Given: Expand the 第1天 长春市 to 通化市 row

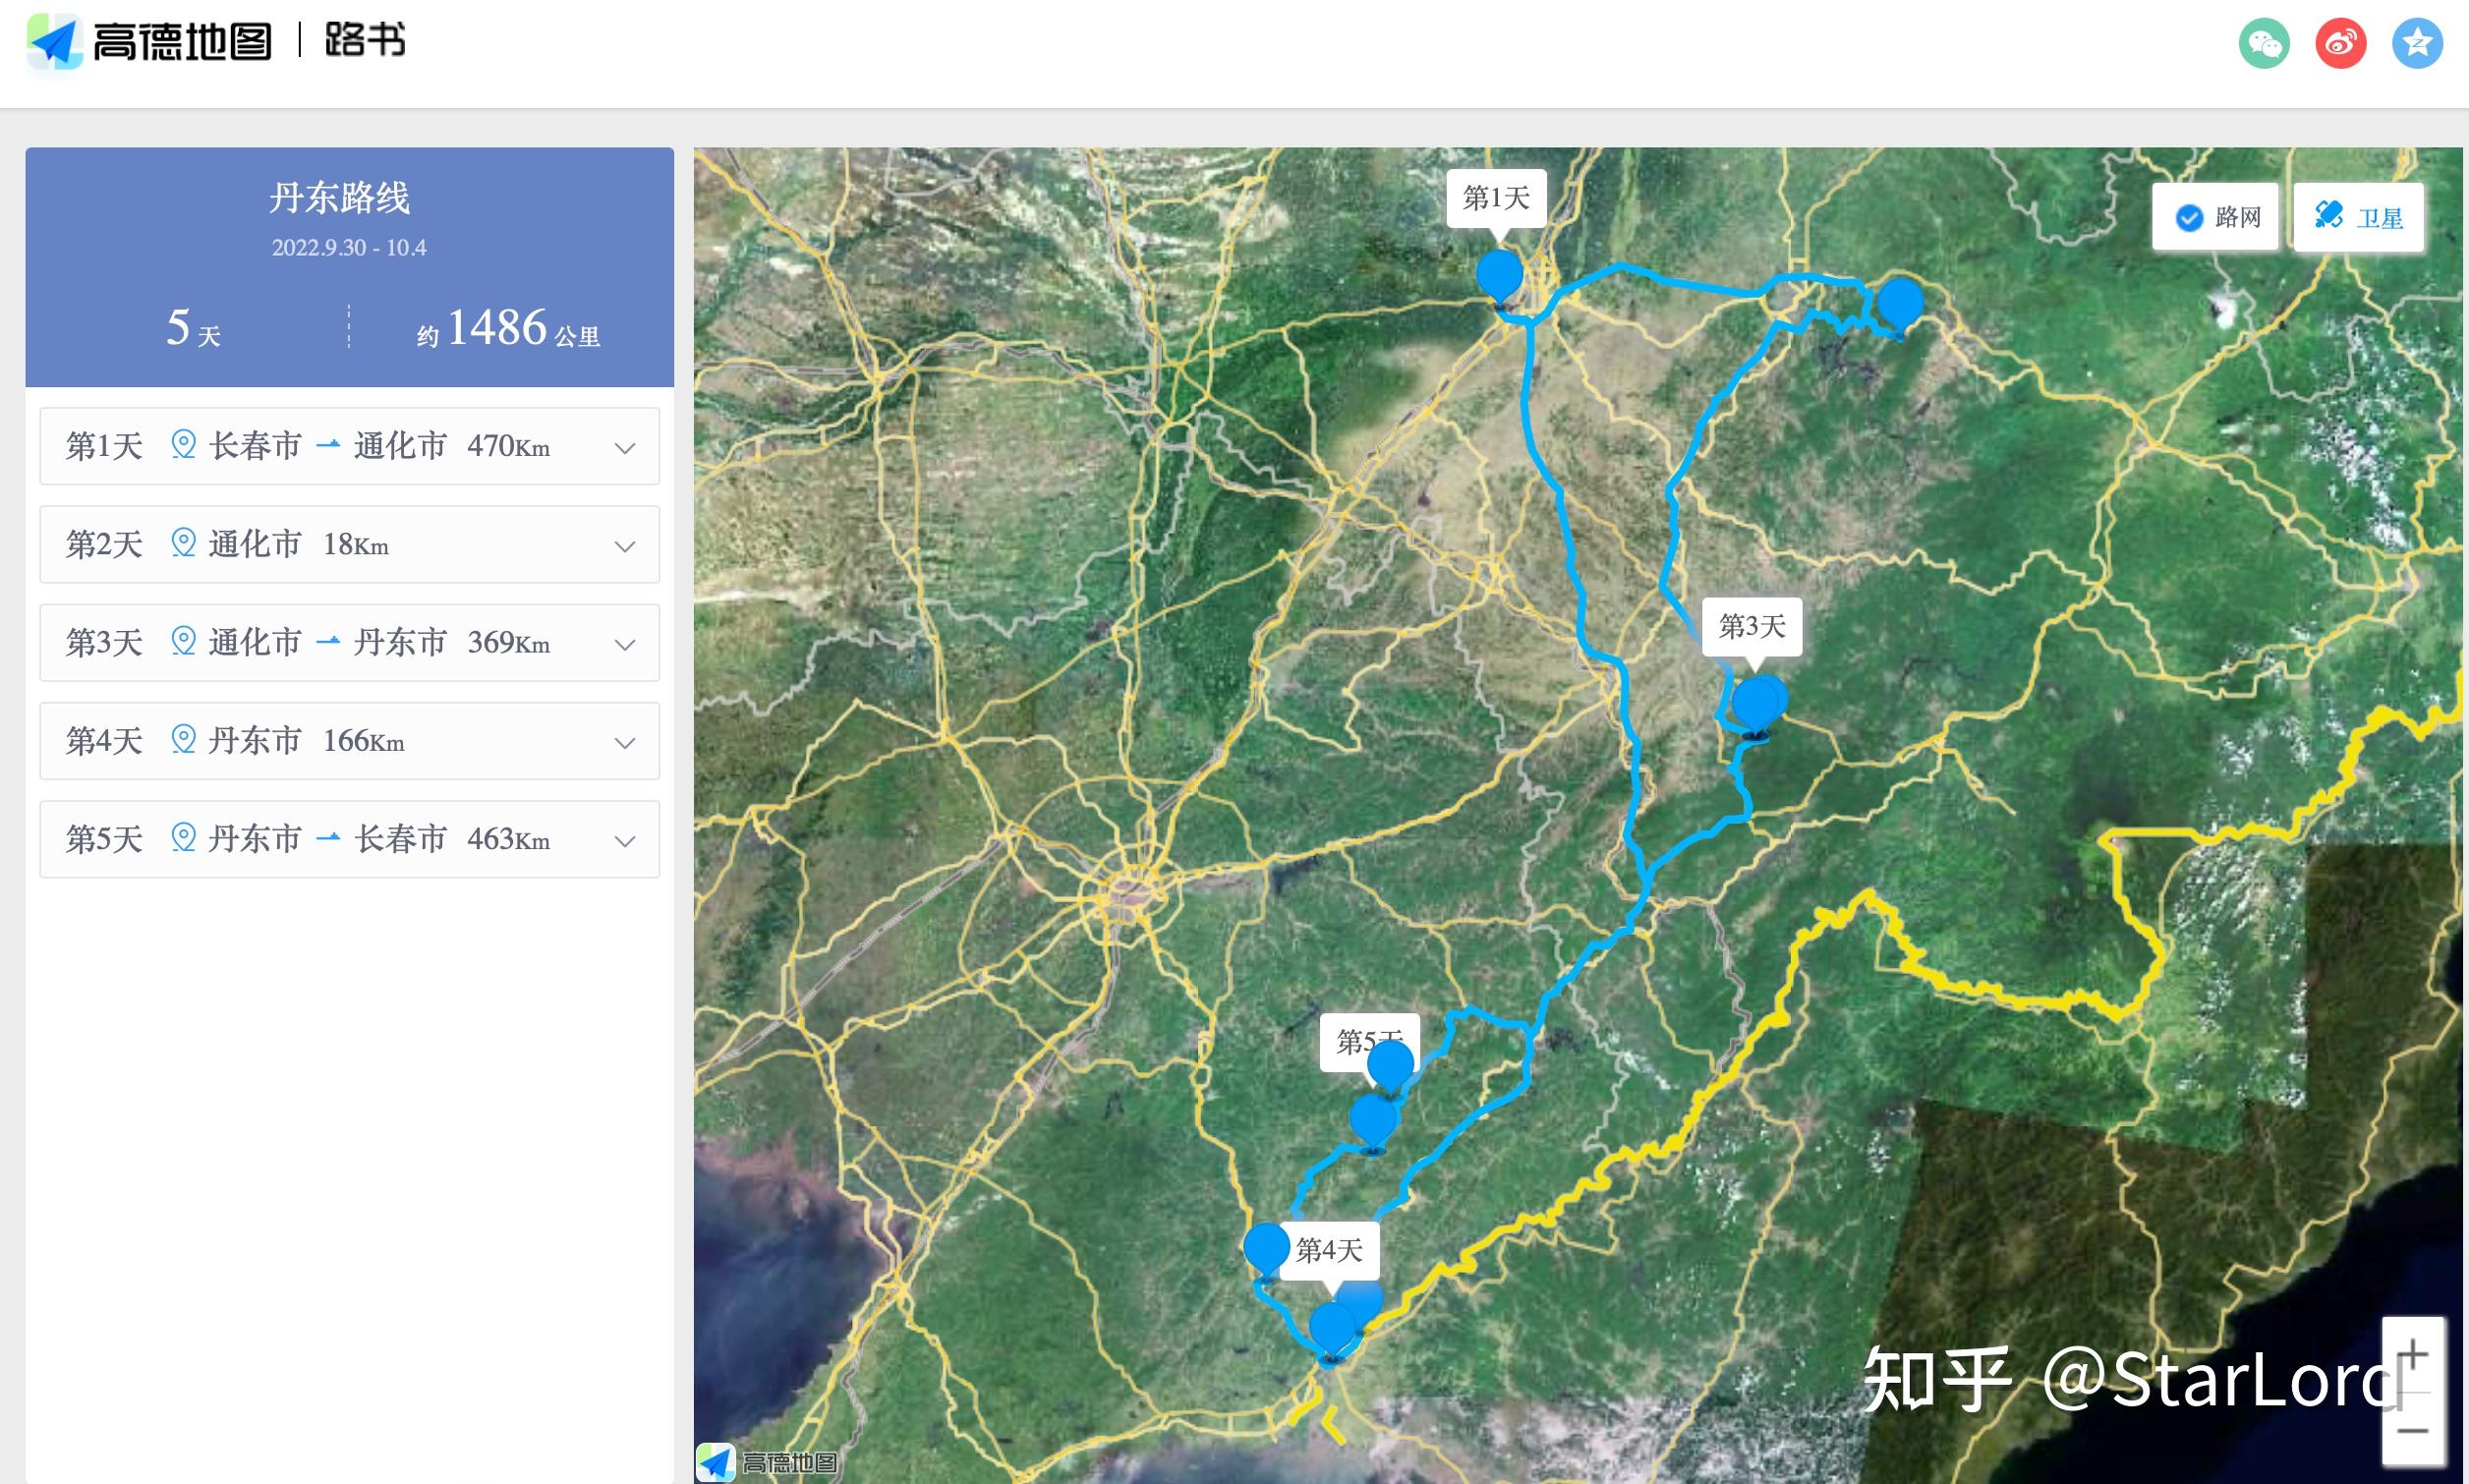Looking at the screenshot, I should [625, 447].
